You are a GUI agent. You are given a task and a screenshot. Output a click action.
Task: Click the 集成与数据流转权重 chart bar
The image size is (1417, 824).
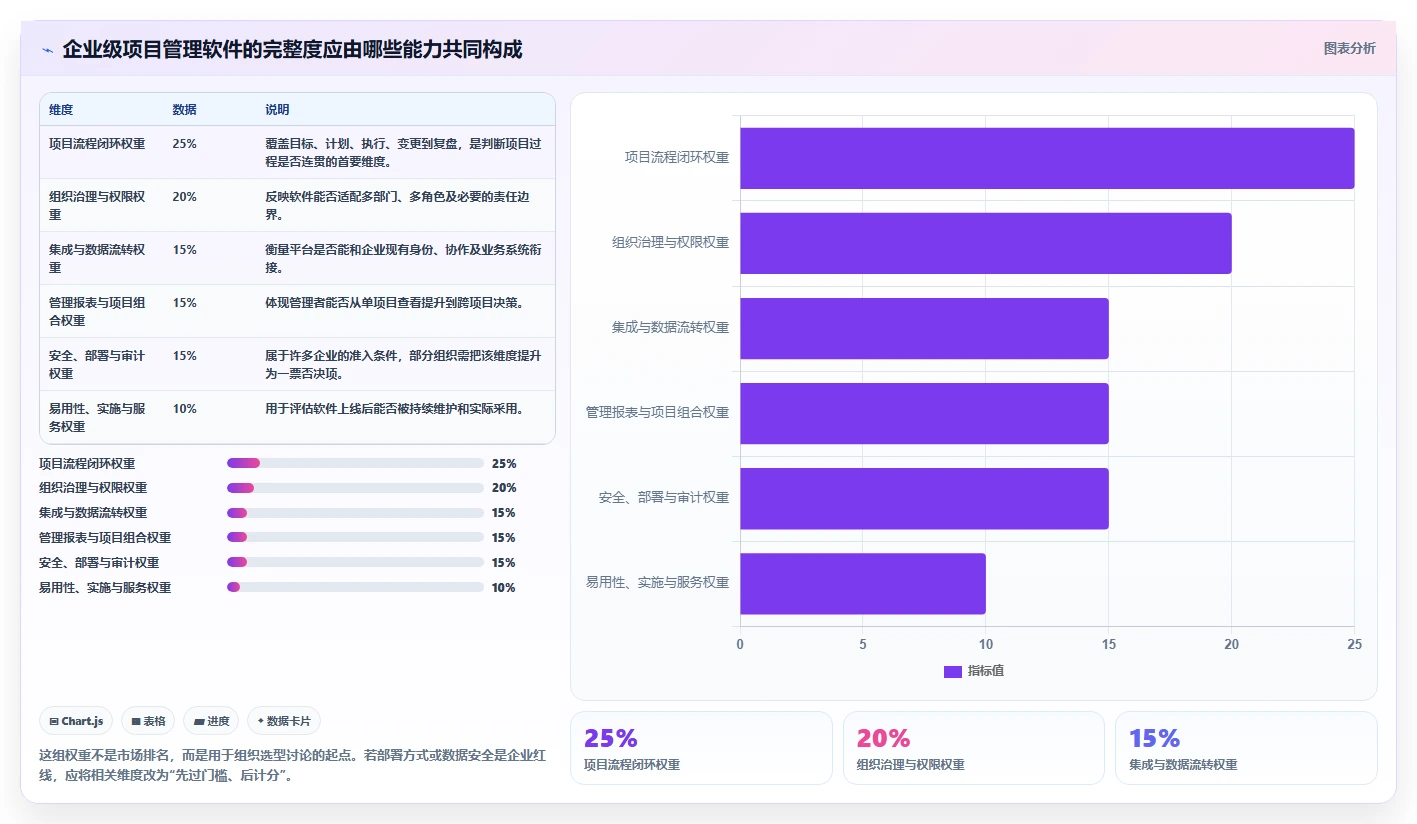pos(924,328)
